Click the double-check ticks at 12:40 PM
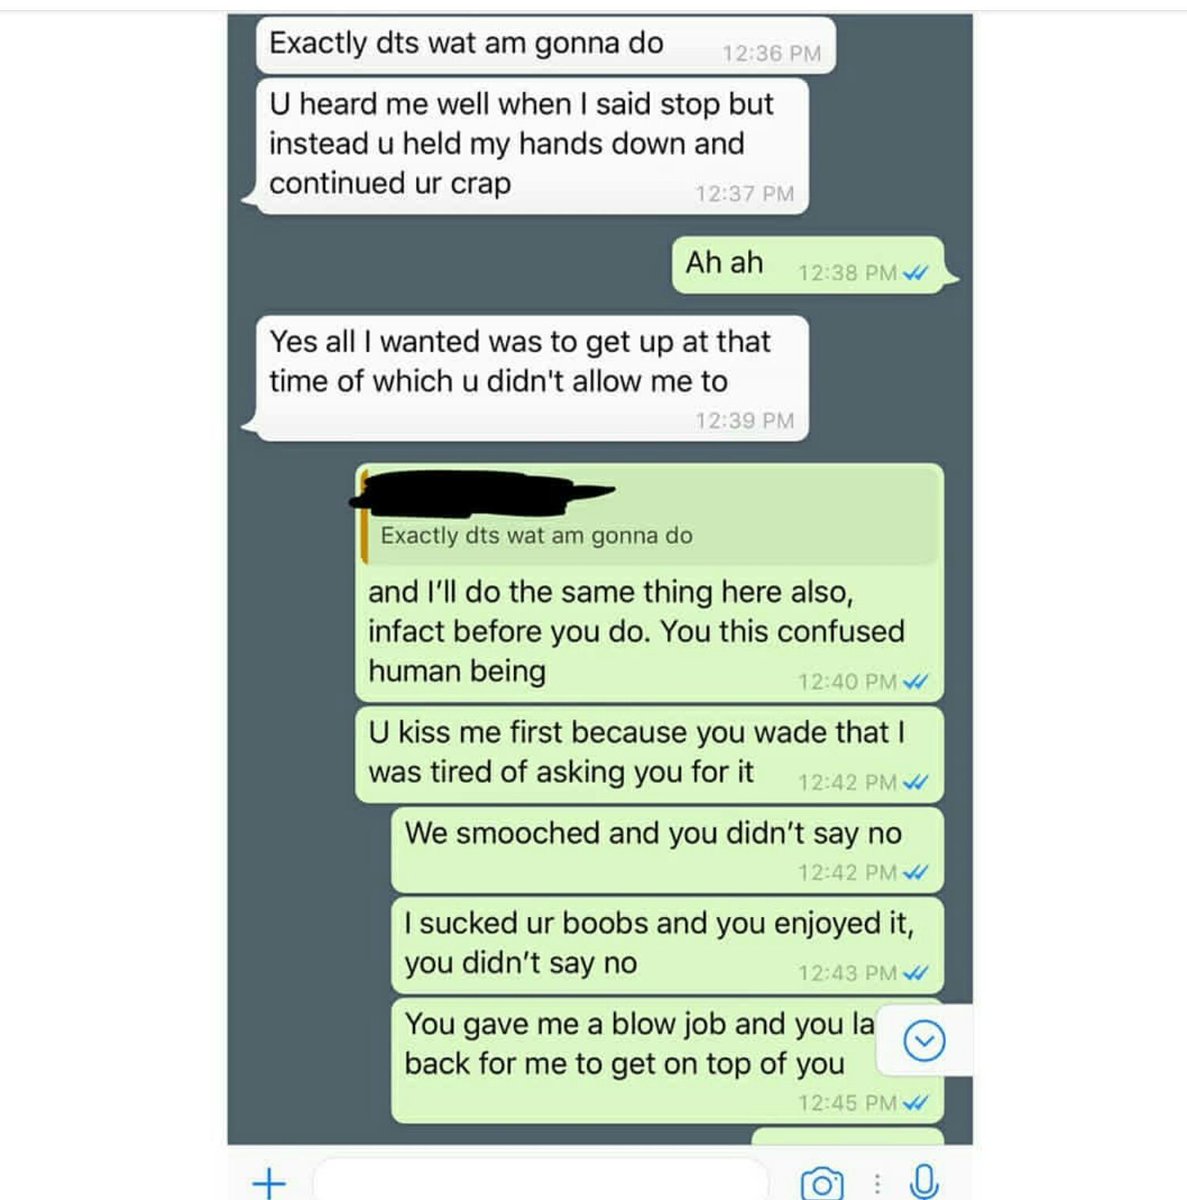This screenshot has width=1187, height=1200. [915, 682]
